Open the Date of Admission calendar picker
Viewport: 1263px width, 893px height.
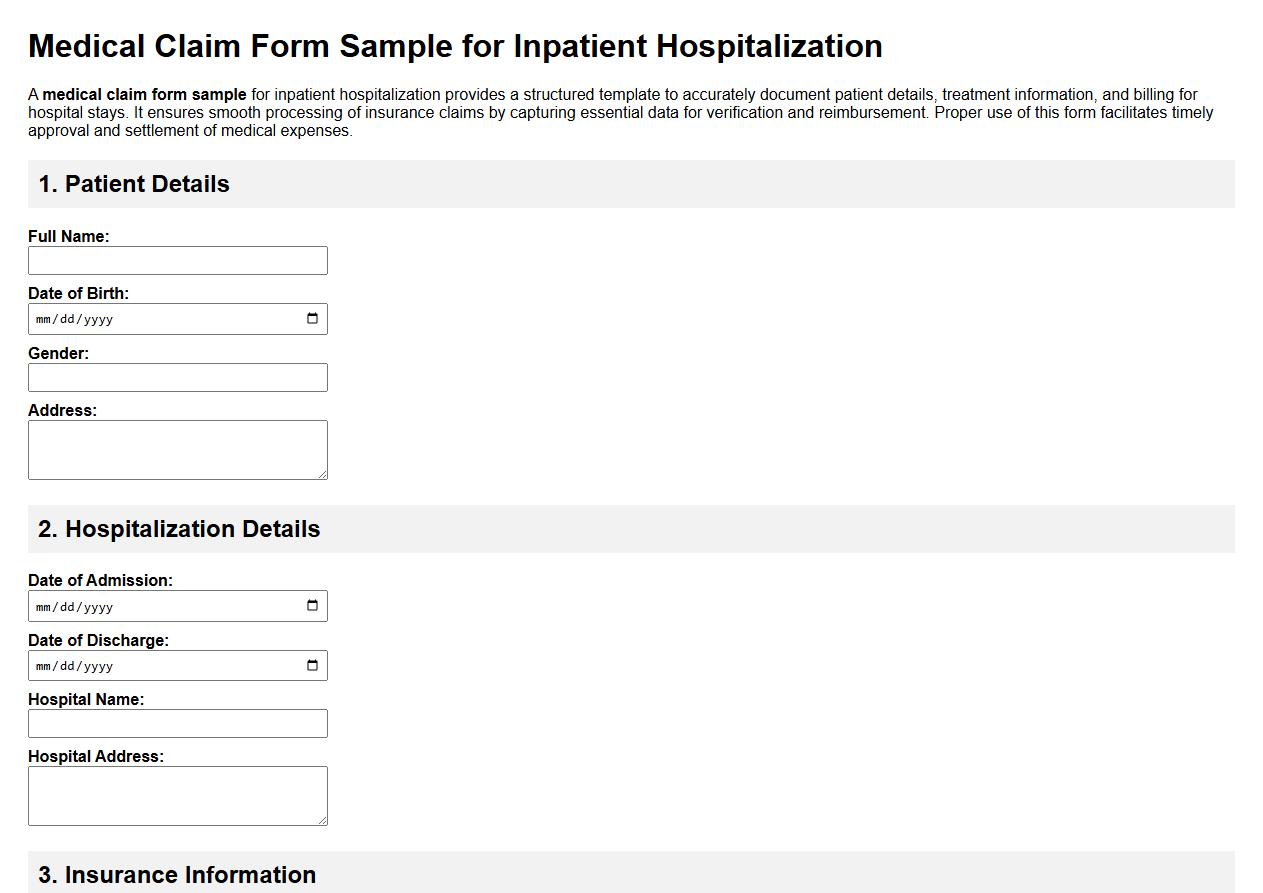(x=315, y=605)
